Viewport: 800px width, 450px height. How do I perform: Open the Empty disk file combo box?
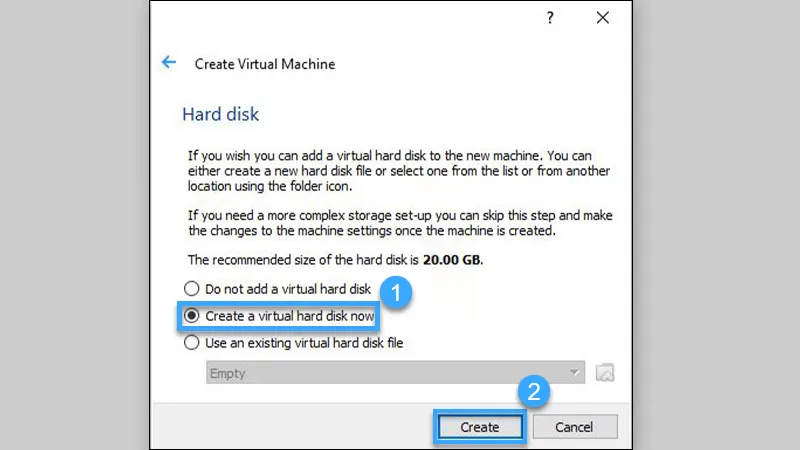pyautogui.click(x=395, y=372)
